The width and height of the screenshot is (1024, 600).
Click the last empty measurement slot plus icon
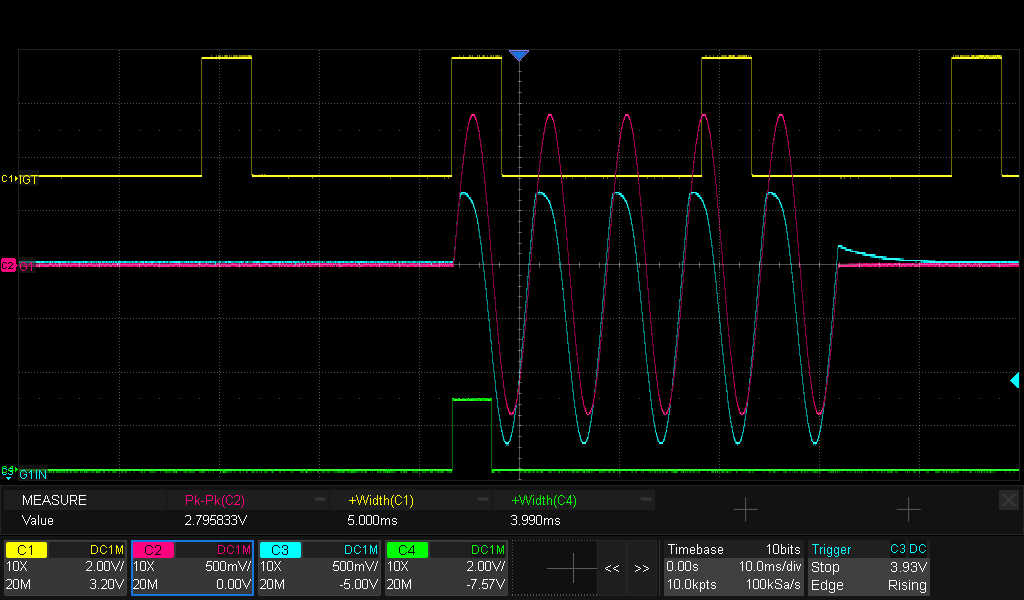click(x=908, y=510)
